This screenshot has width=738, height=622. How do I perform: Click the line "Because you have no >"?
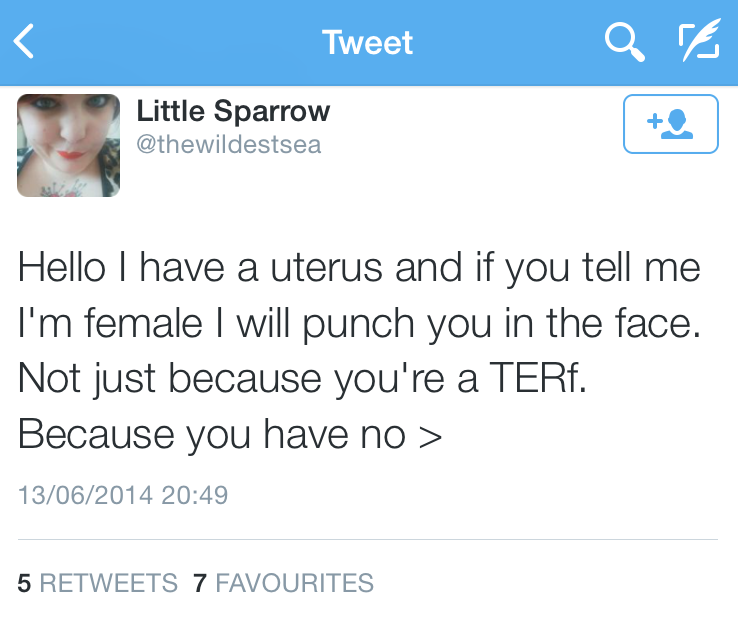tap(230, 434)
